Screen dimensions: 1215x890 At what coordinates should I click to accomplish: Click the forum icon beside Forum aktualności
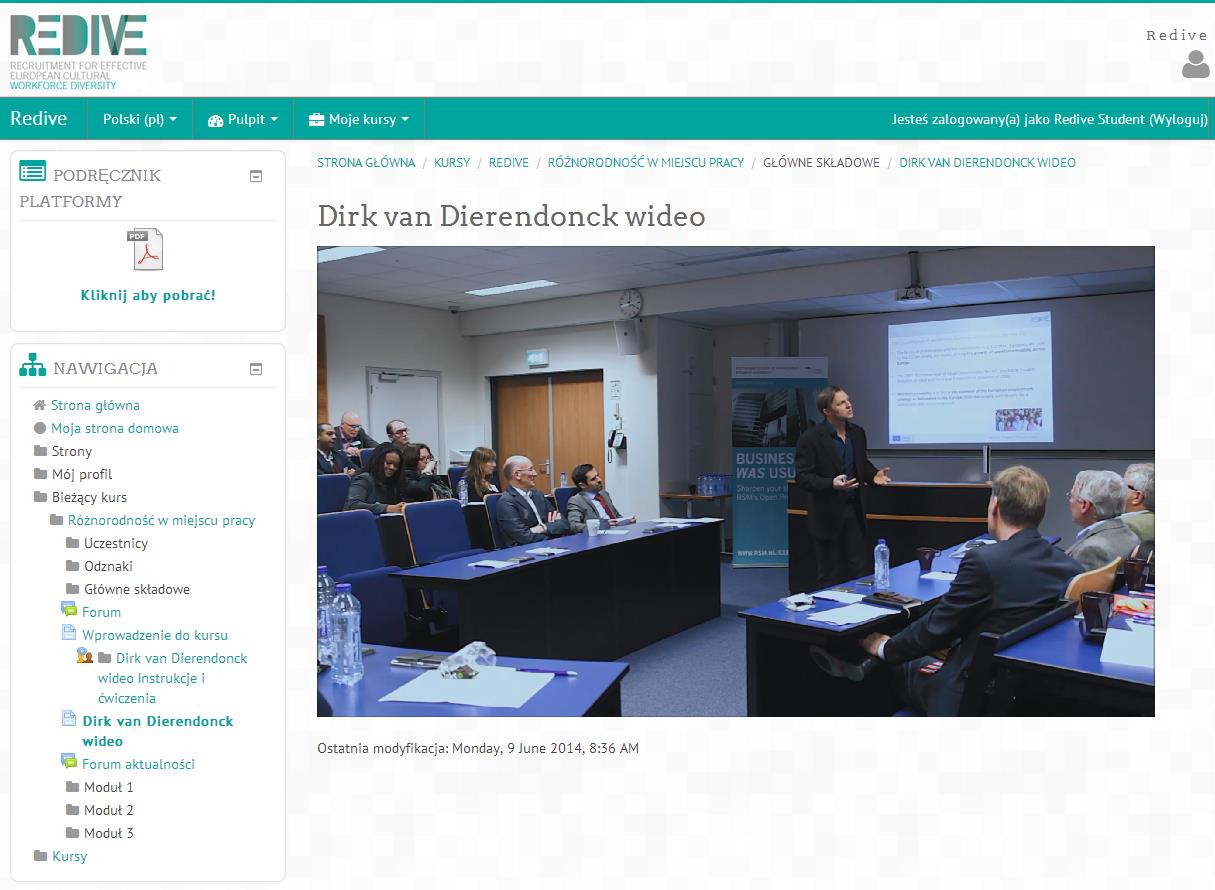tap(69, 763)
